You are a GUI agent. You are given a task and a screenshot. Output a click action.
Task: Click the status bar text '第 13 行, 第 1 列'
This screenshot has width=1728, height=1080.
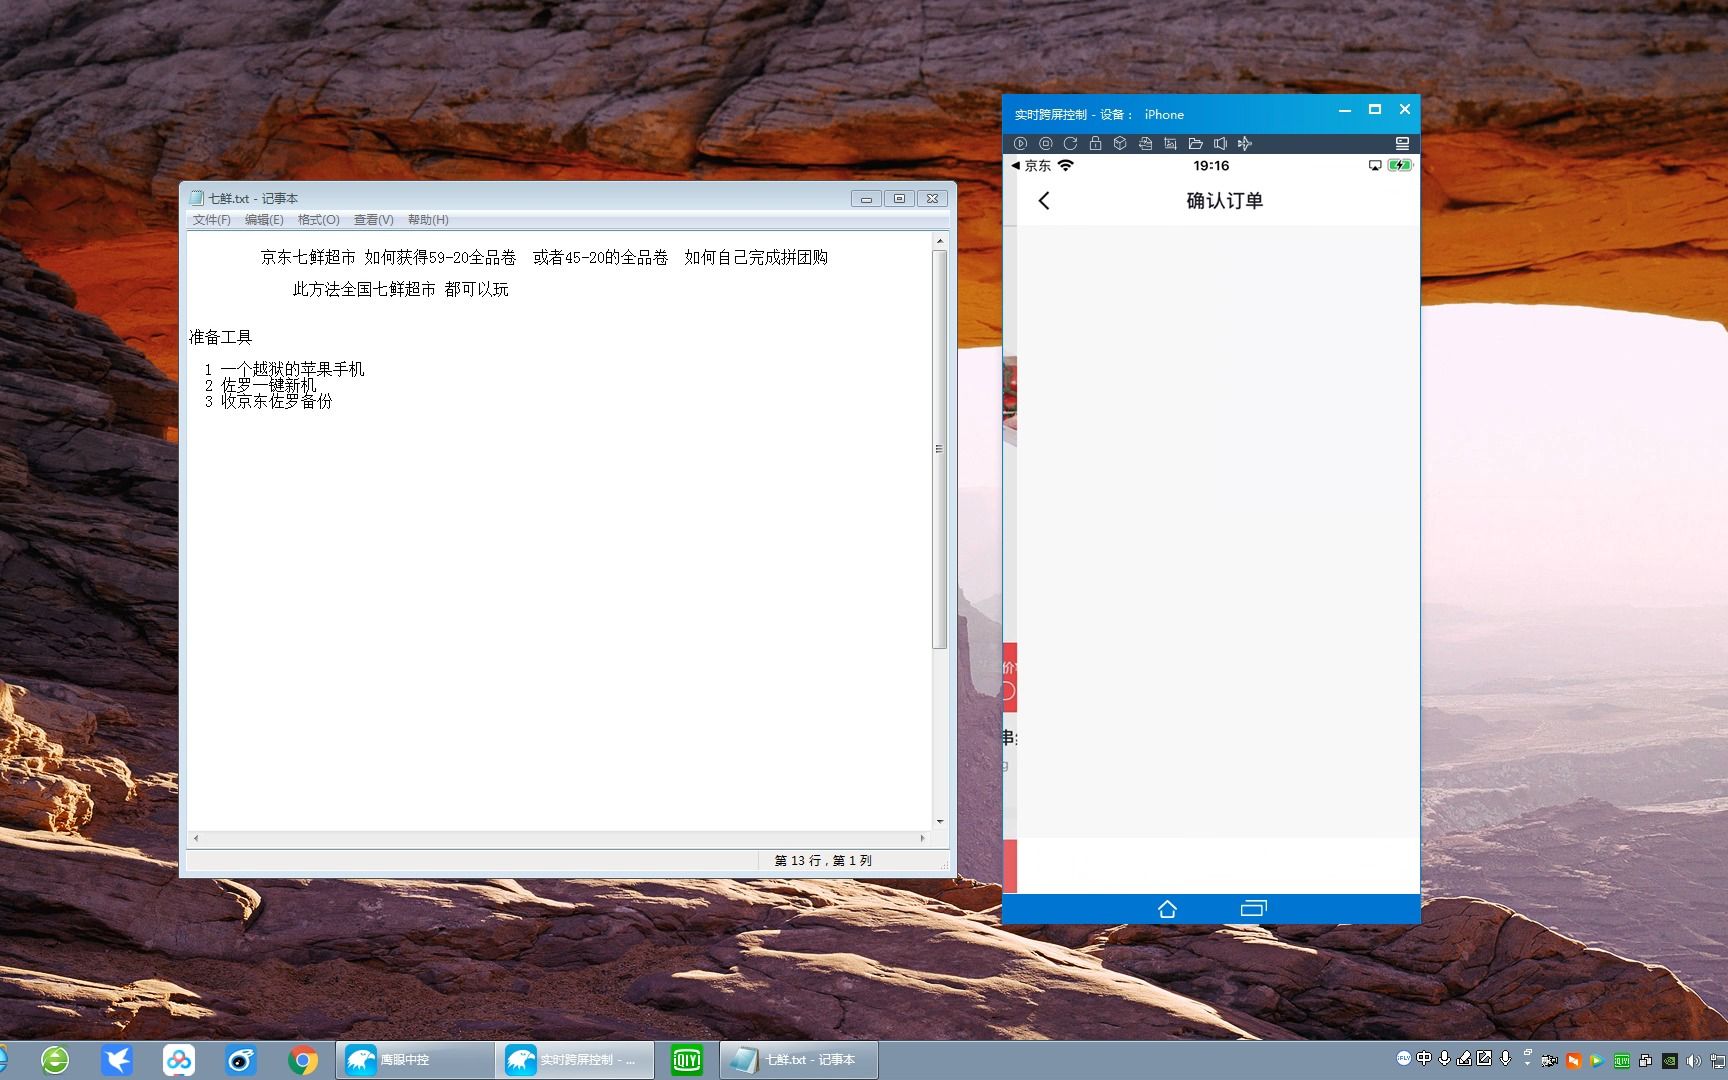tap(823, 860)
